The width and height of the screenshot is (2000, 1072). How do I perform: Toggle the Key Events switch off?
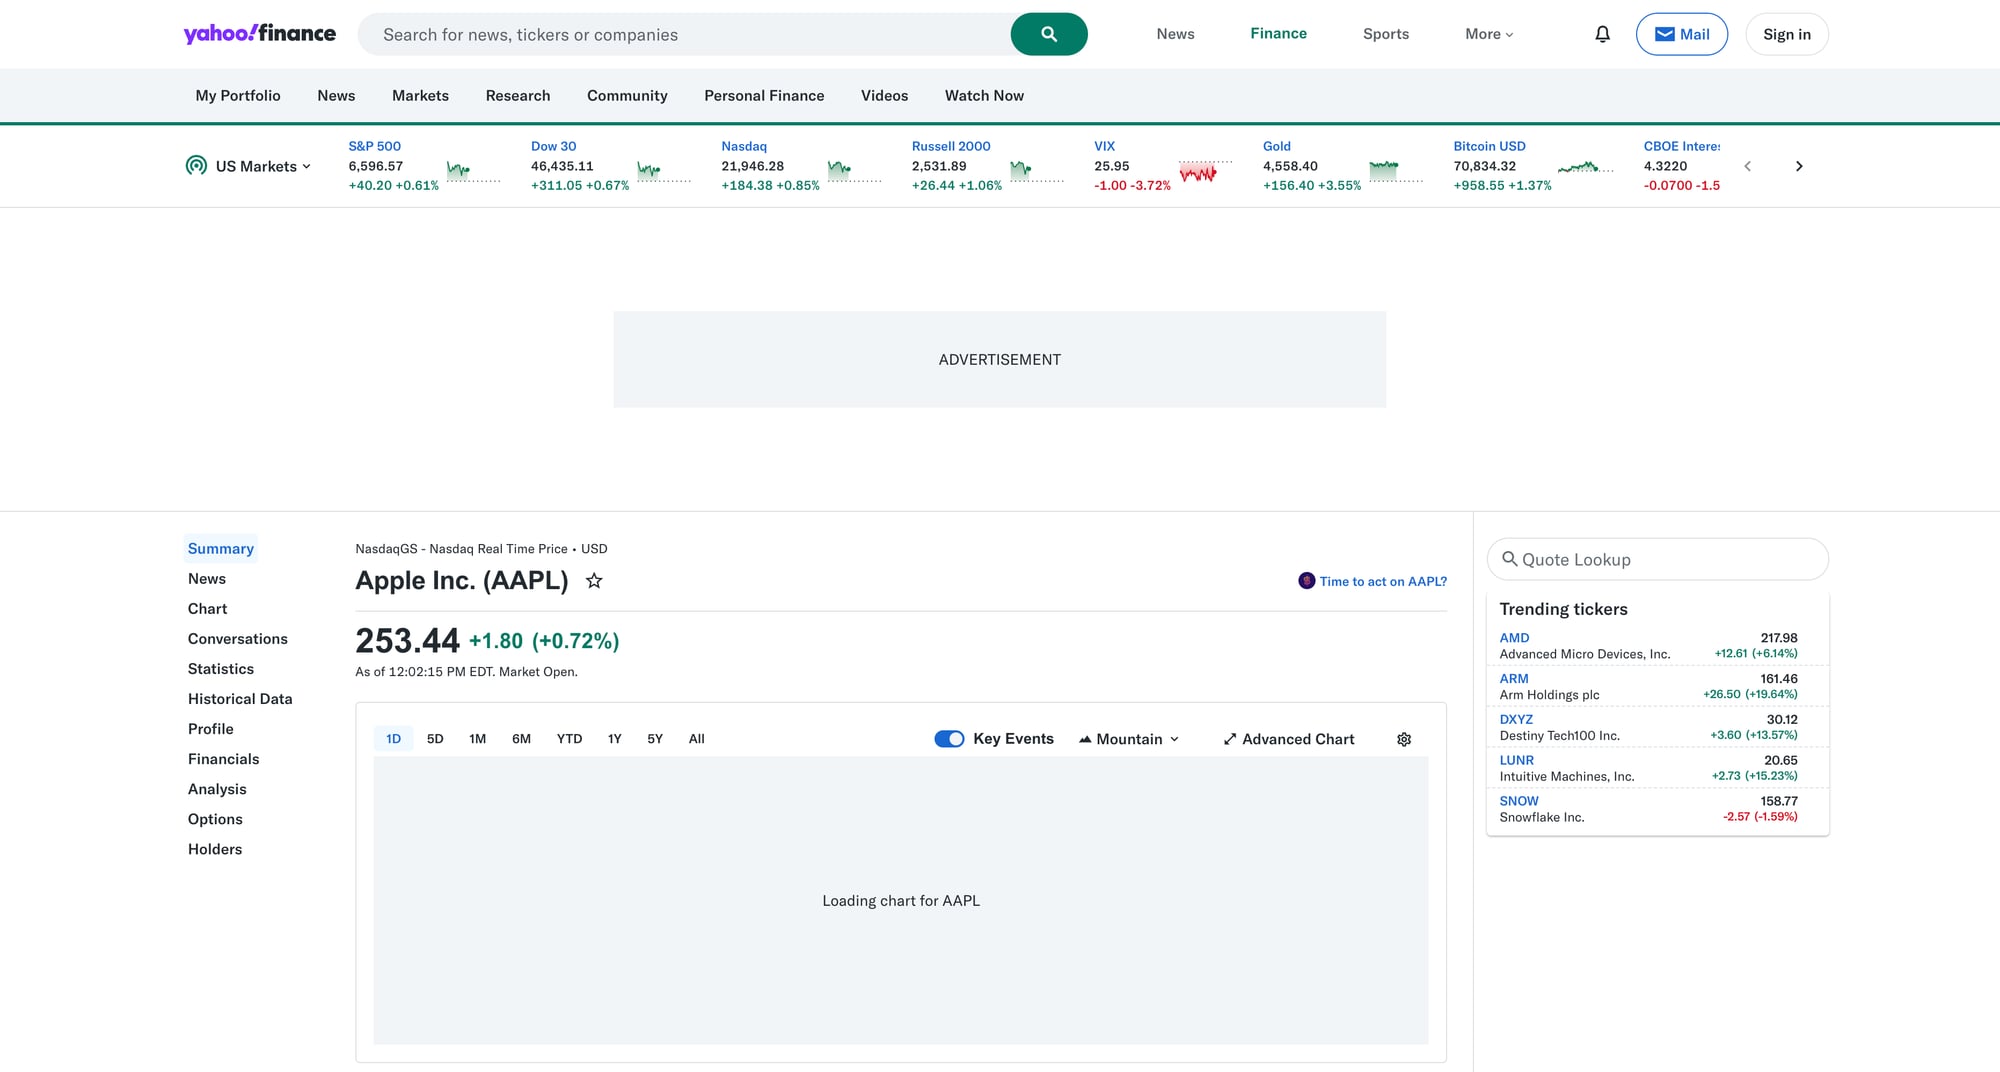click(949, 739)
